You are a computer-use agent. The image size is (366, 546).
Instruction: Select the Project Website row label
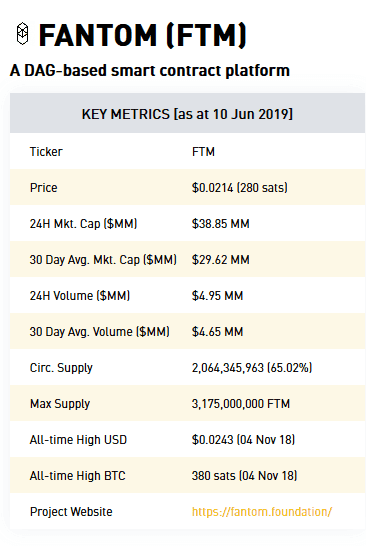[71, 512]
